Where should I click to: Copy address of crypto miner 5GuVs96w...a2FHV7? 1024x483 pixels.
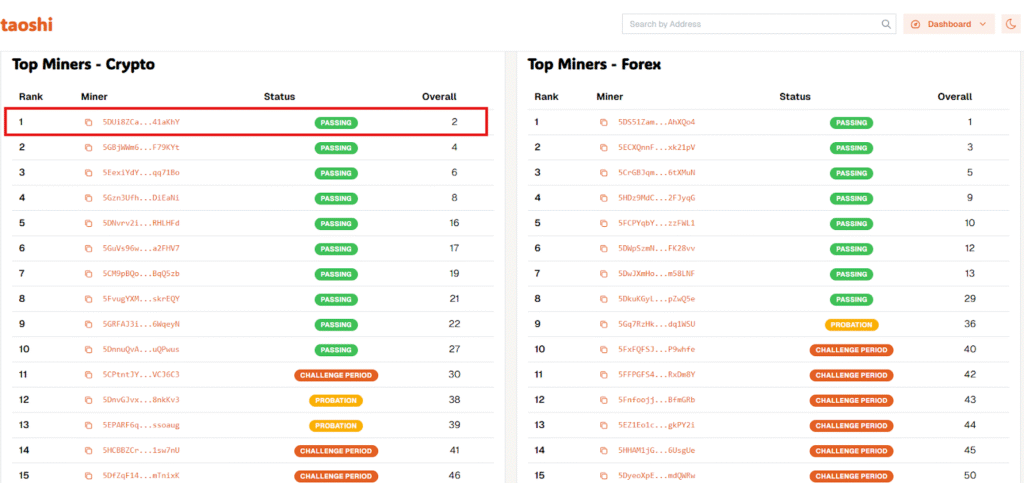88,248
